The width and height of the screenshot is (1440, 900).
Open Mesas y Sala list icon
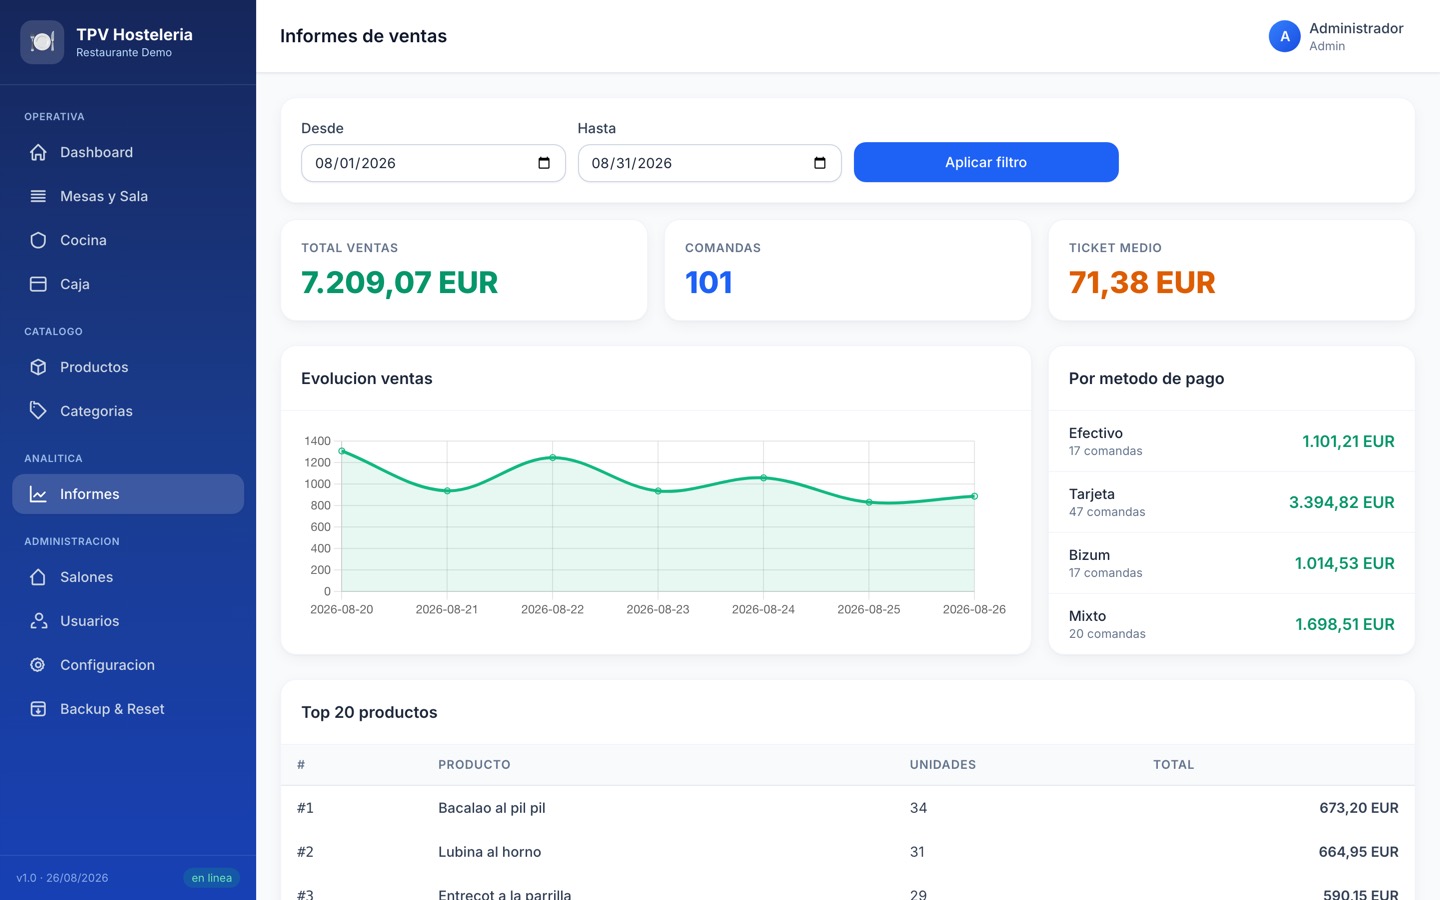(38, 196)
